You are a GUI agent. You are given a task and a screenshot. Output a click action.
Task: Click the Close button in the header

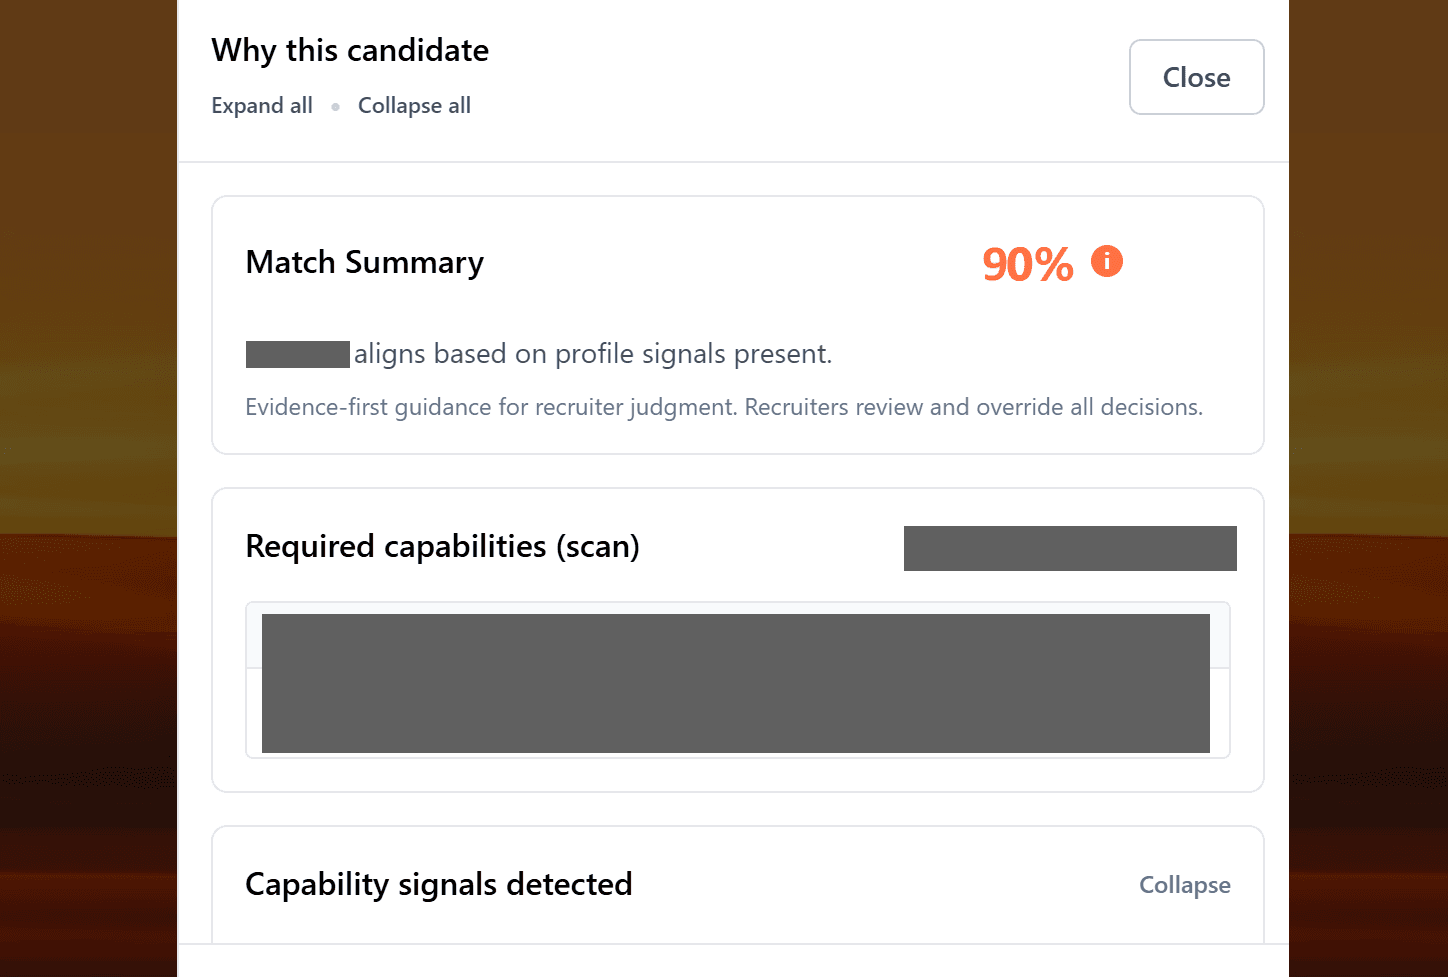[x=1196, y=77]
